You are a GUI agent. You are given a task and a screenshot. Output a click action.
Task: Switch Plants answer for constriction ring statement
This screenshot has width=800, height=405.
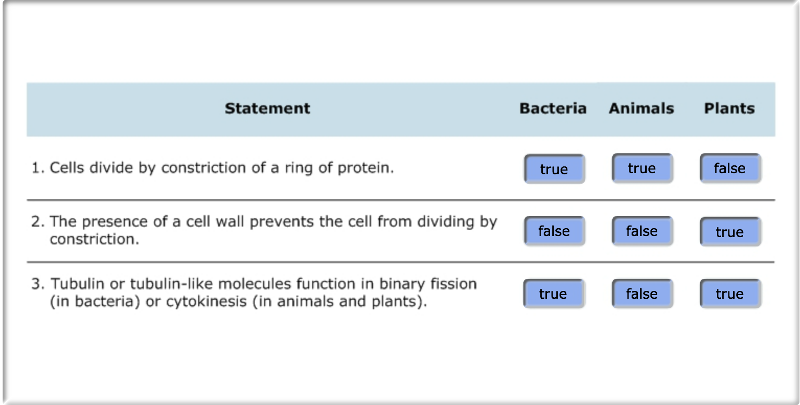730,169
